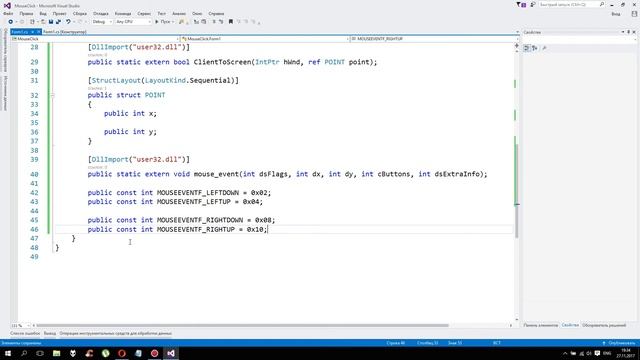The width and height of the screenshot is (640, 360).
Task: Open Task View on the taskbar
Action: (x=40, y=353)
